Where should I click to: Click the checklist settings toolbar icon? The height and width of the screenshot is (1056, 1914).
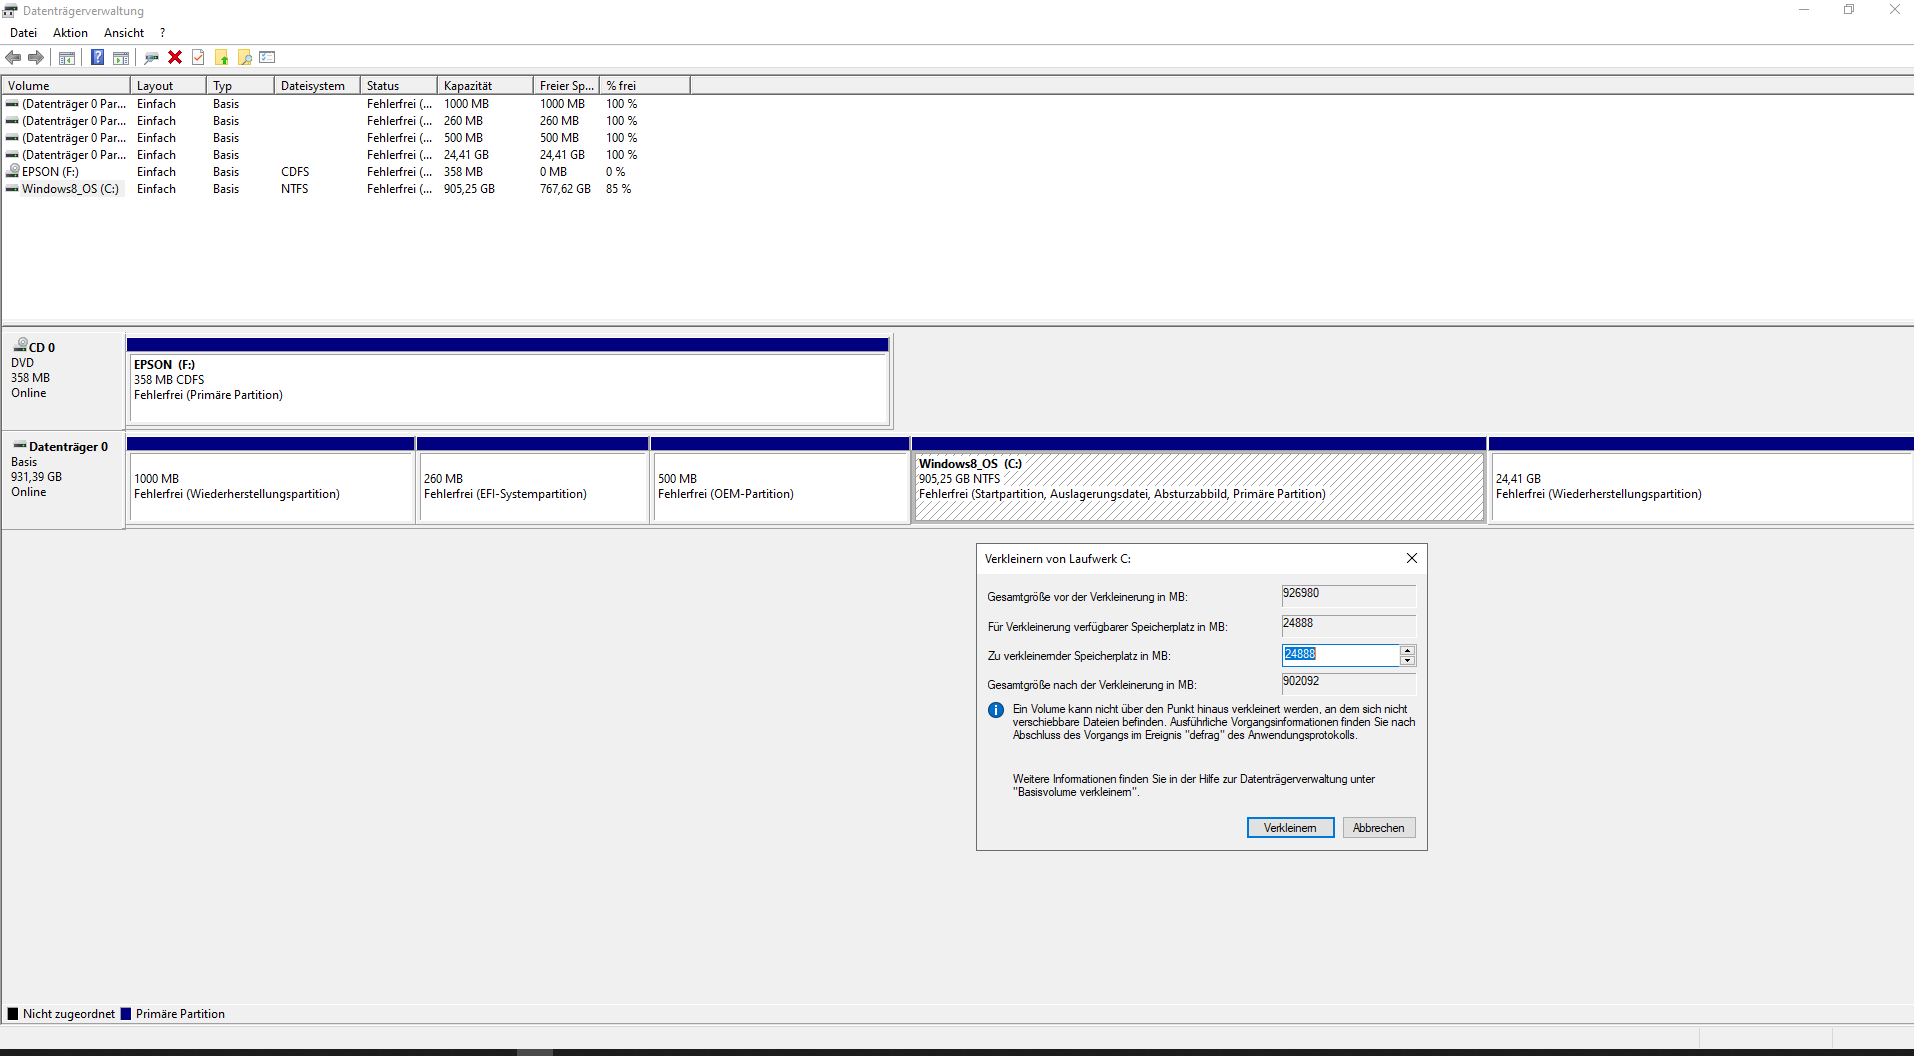click(x=267, y=58)
